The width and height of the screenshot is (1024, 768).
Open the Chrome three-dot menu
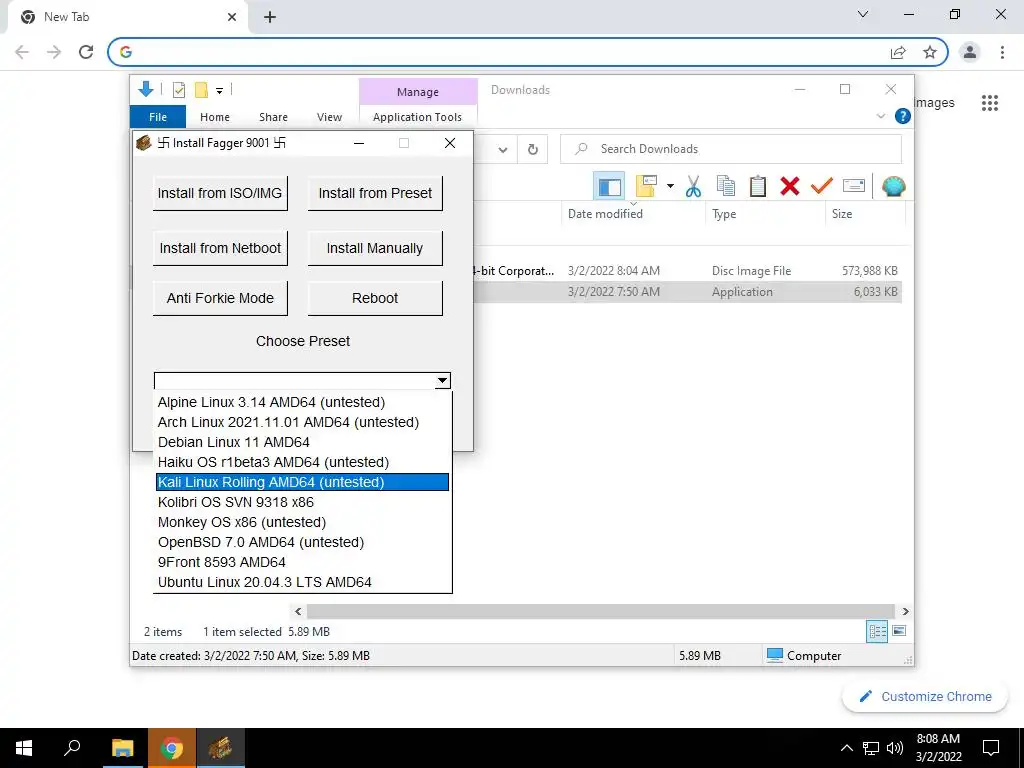pos(1002,52)
